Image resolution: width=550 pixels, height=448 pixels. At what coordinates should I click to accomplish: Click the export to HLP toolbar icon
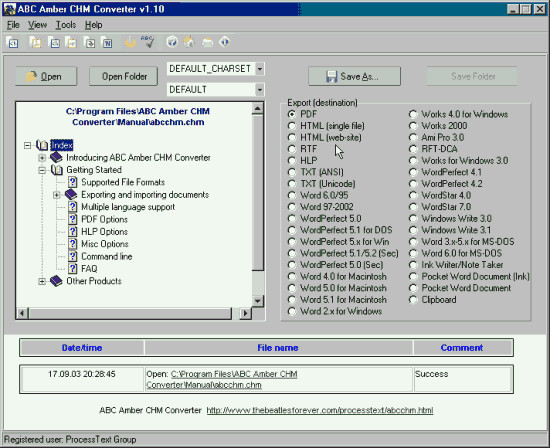90,42
